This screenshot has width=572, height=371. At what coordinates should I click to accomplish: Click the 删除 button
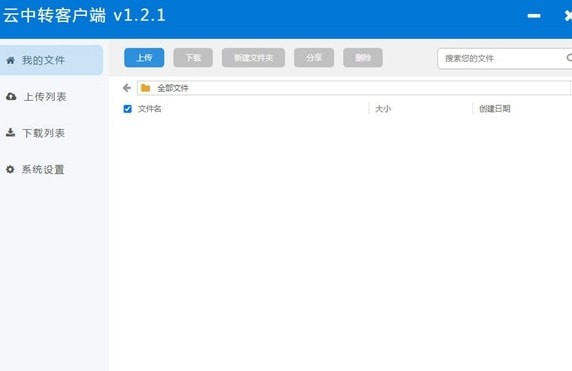click(363, 58)
